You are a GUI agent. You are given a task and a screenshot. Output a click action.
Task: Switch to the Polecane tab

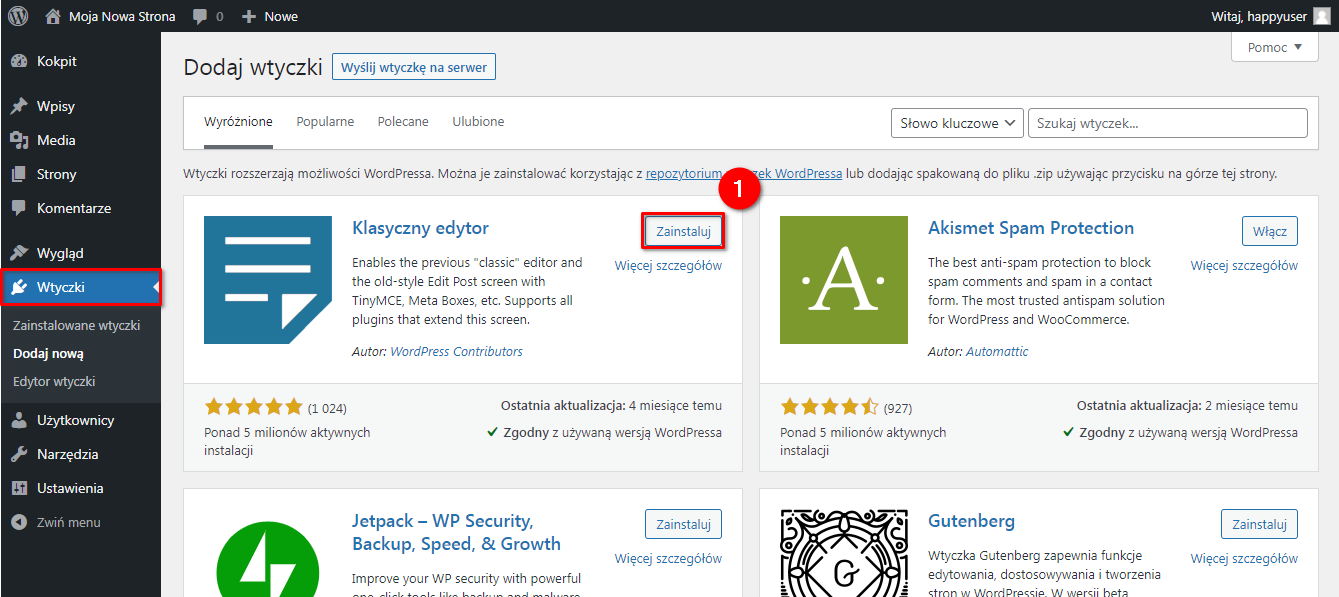(x=403, y=122)
